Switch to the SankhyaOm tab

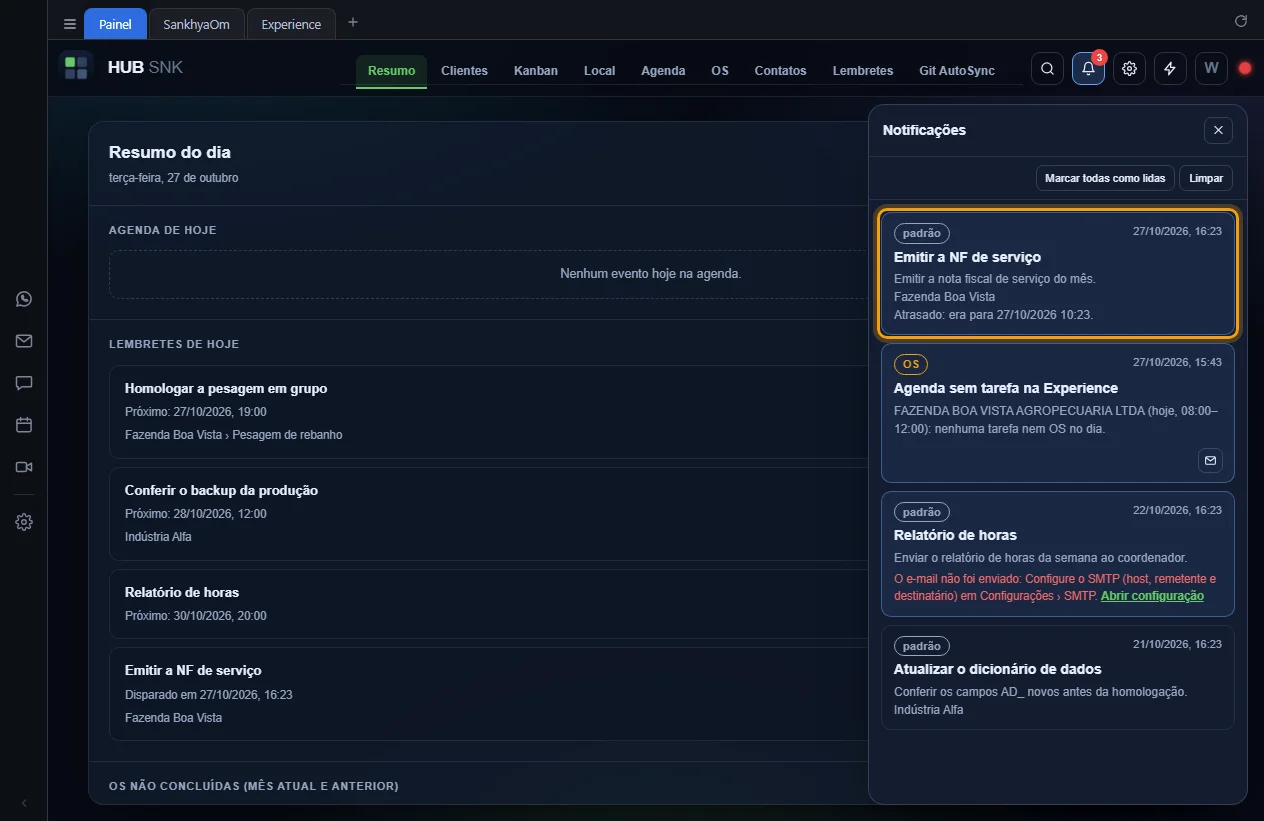click(x=196, y=24)
